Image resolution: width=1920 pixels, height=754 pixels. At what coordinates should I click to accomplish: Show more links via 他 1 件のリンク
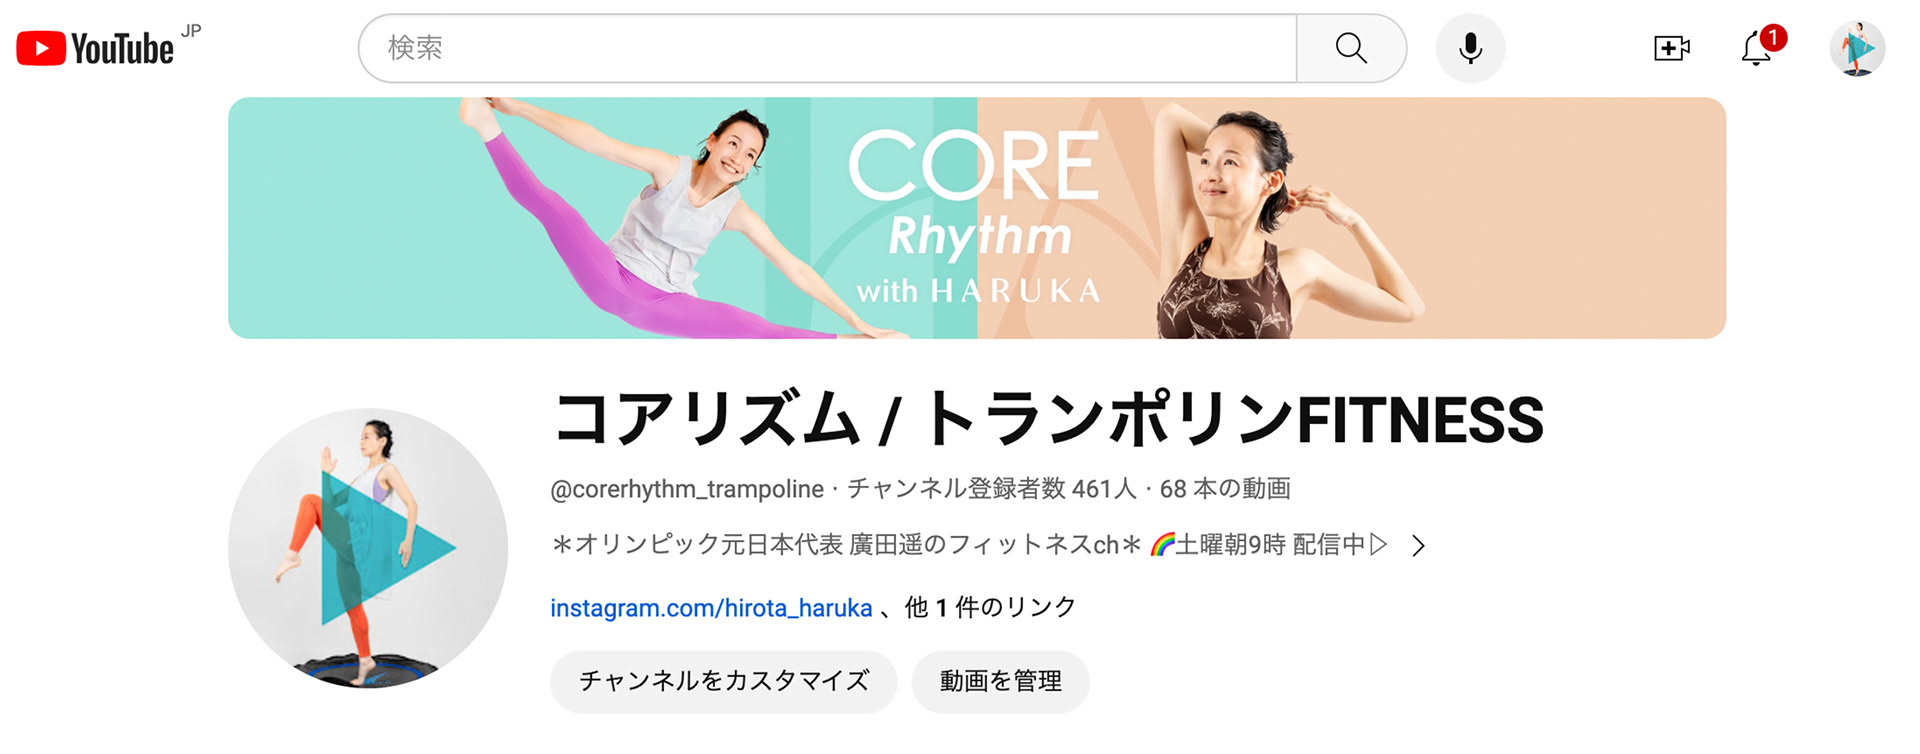click(990, 607)
